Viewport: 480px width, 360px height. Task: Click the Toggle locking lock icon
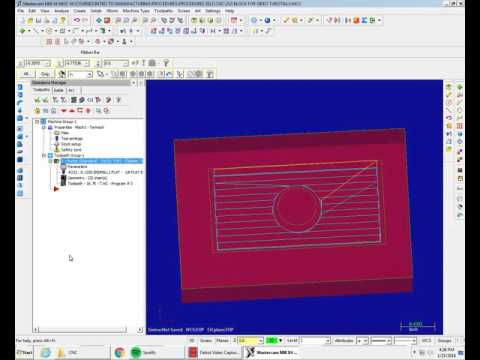37,111
